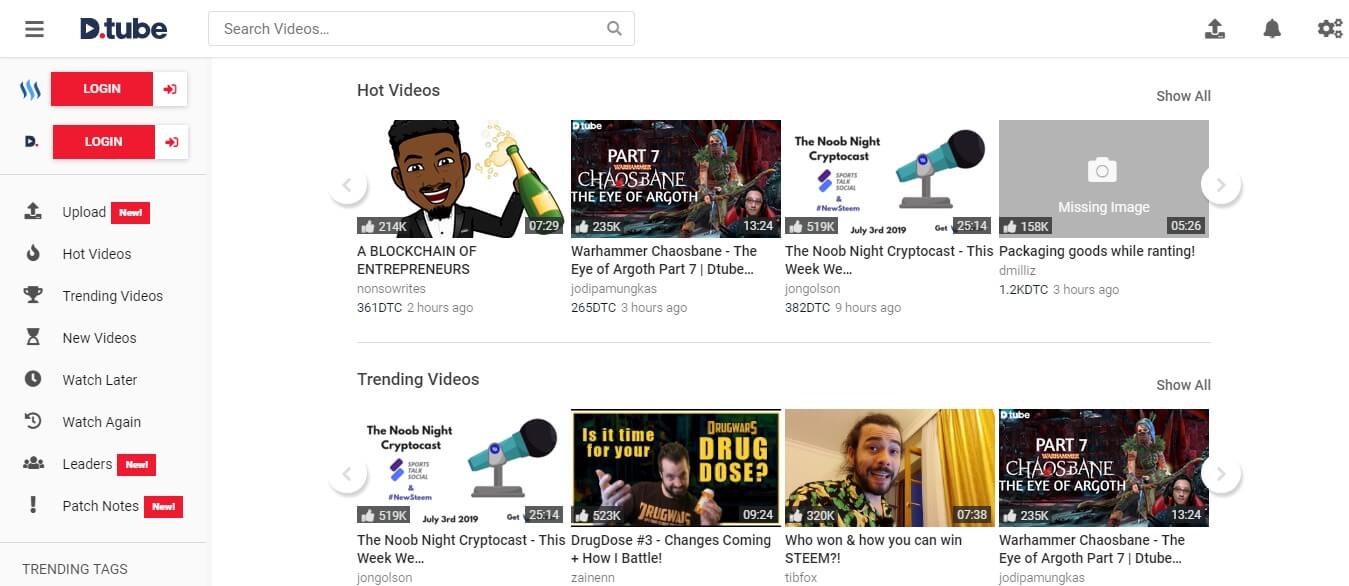Click the clock icon for Watch Later
Image resolution: width=1349 pixels, height=586 pixels.
[33, 379]
